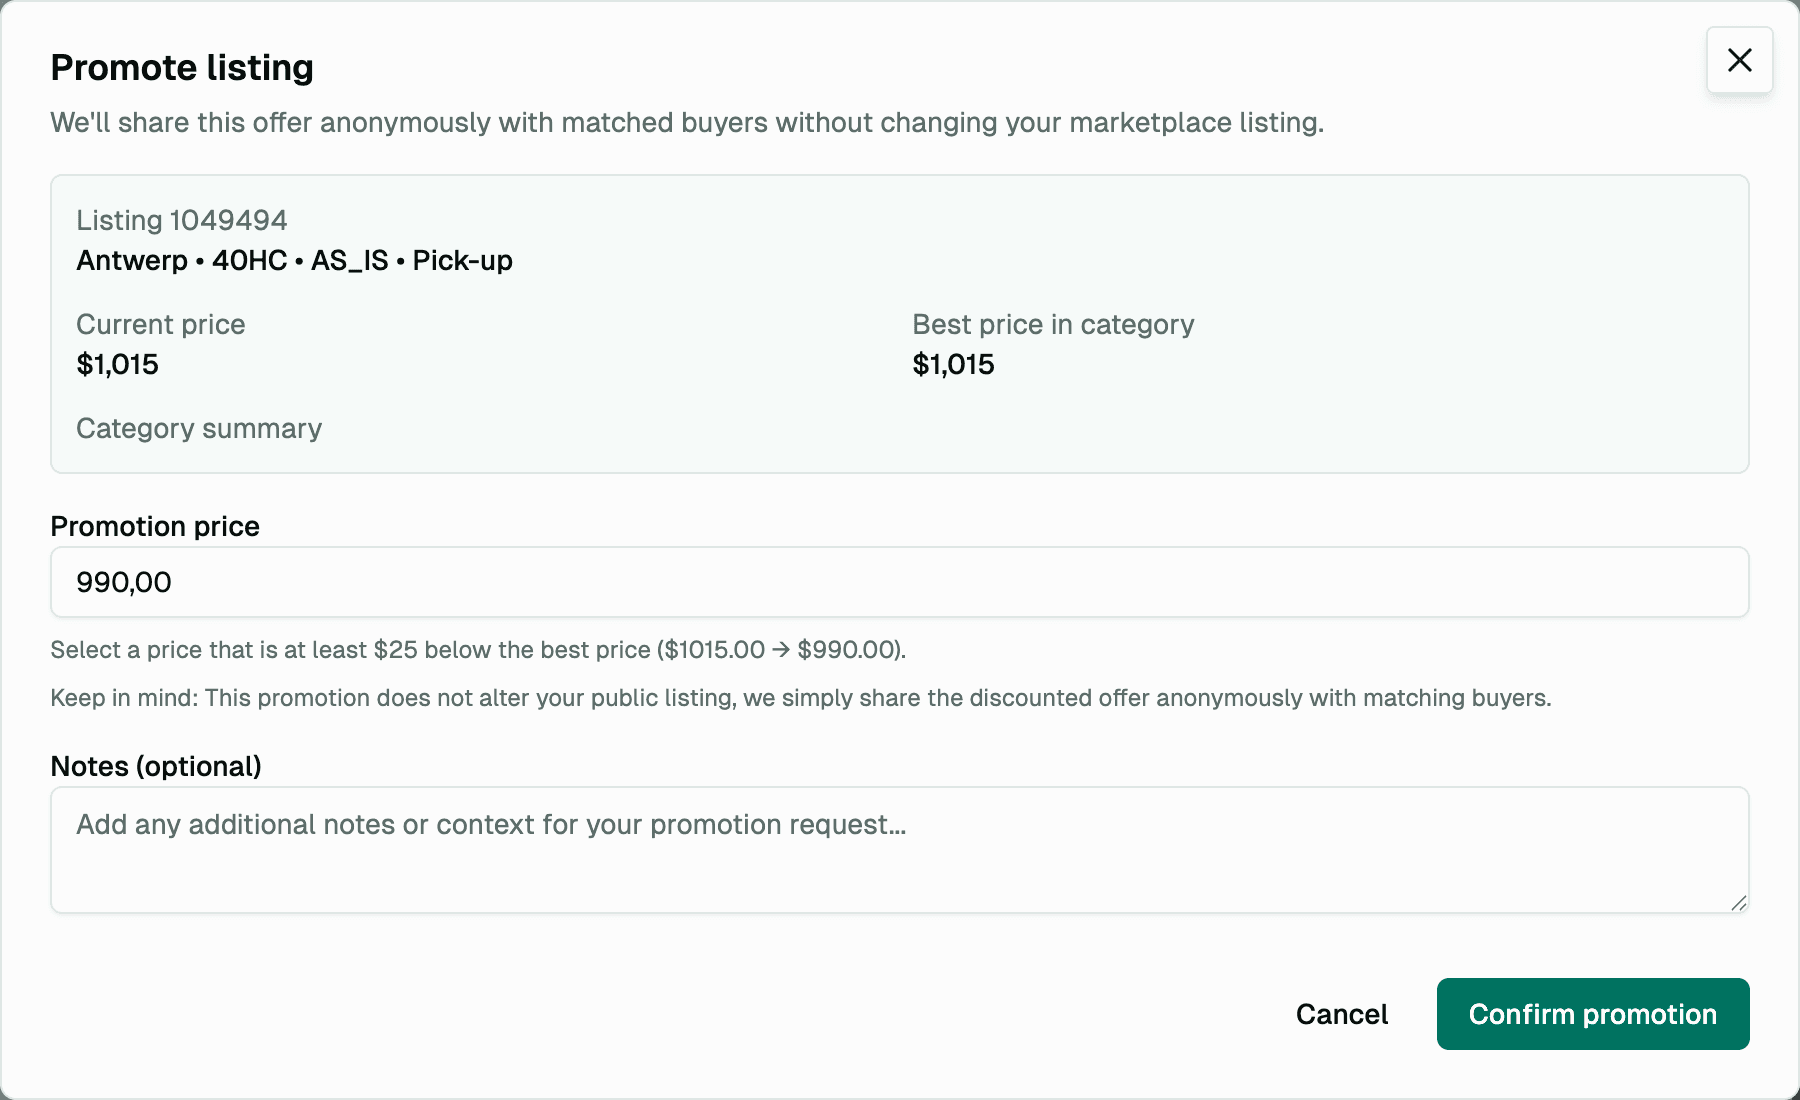Image resolution: width=1800 pixels, height=1100 pixels.
Task: Select the 990,00 price value
Action: [x=124, y=581]
